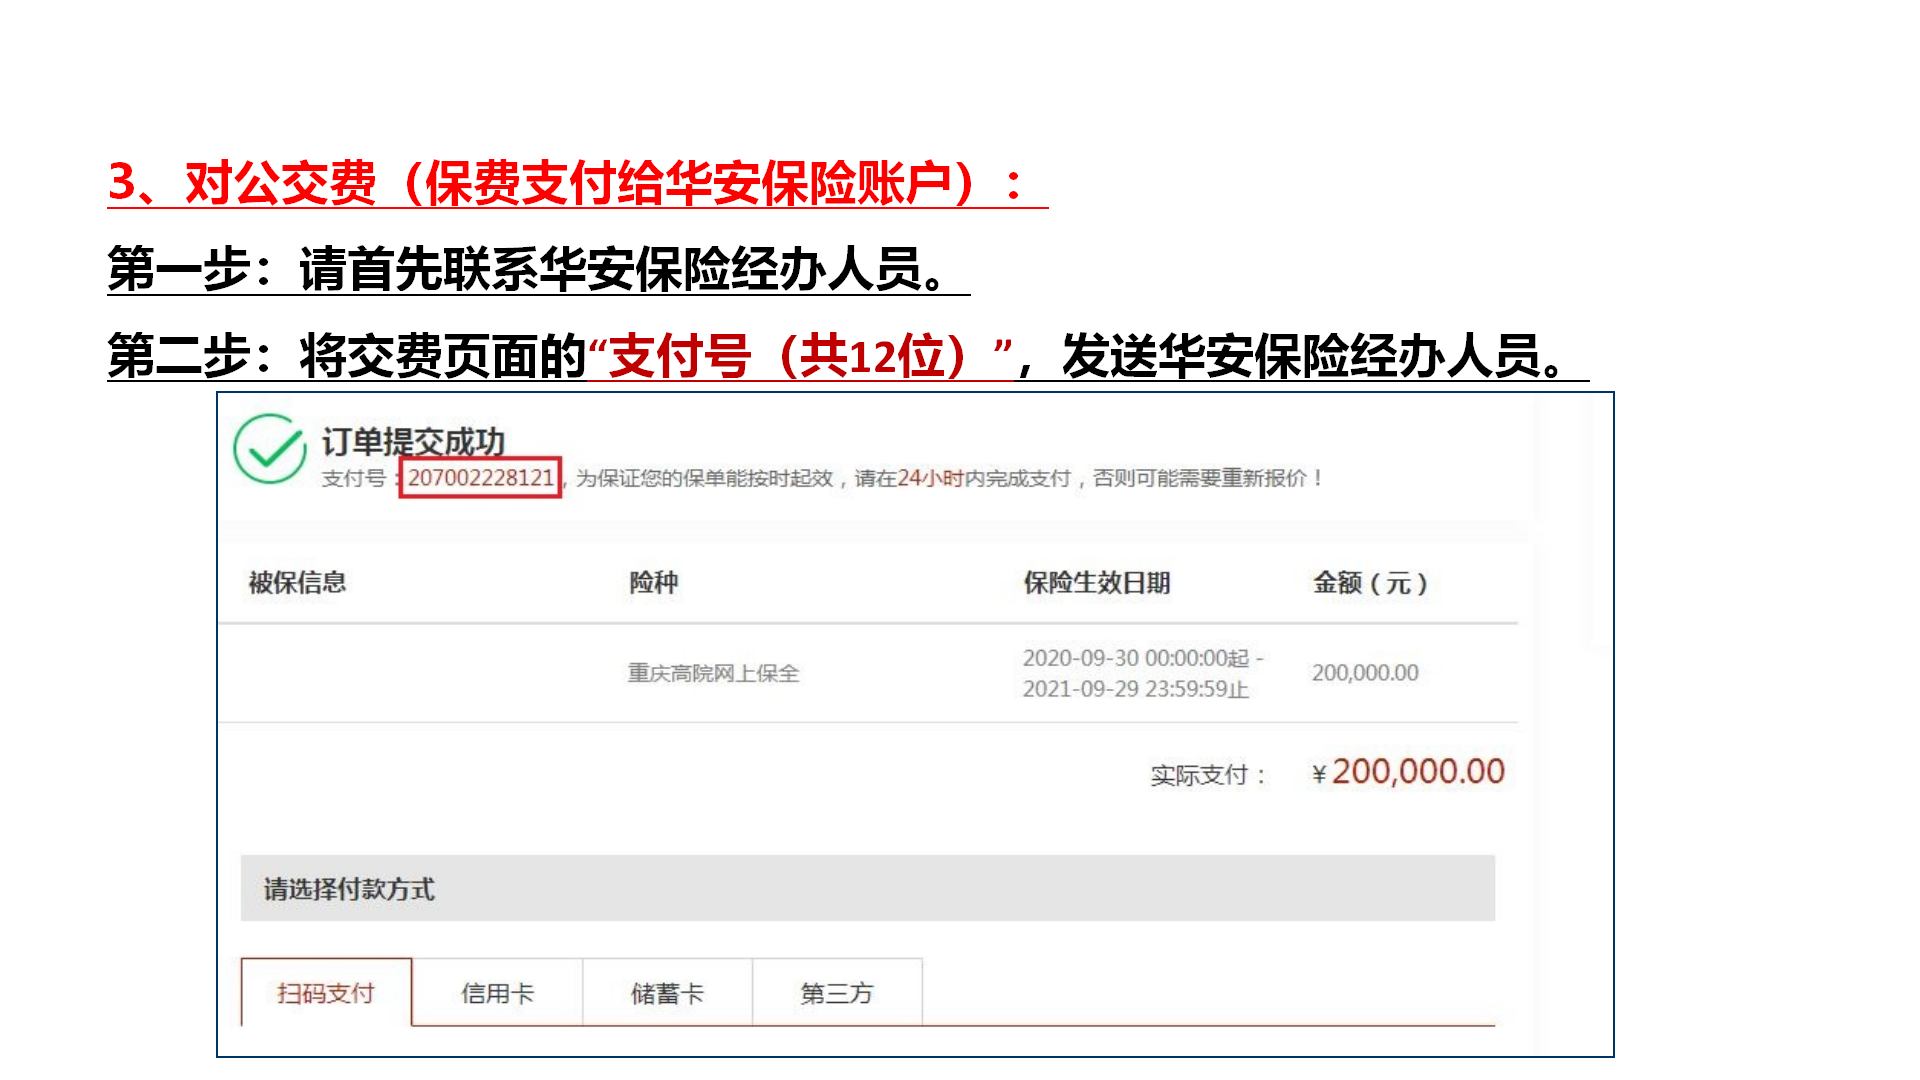Click the 险种 column header
Screen dimensions: 1920x1080
point(653,583)
